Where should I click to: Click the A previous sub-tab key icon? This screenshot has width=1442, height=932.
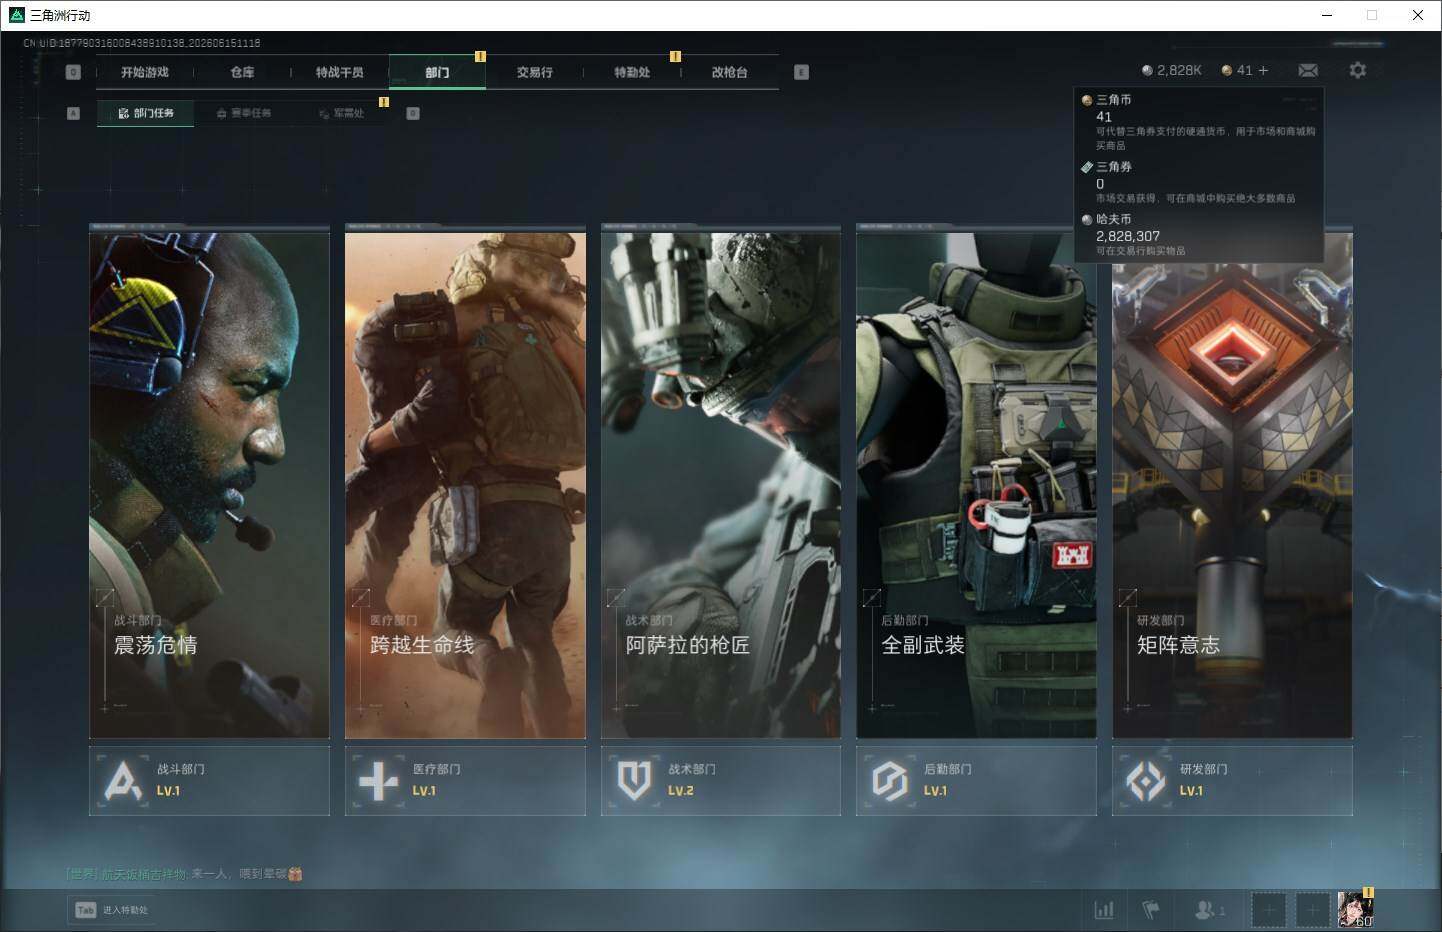73,113
